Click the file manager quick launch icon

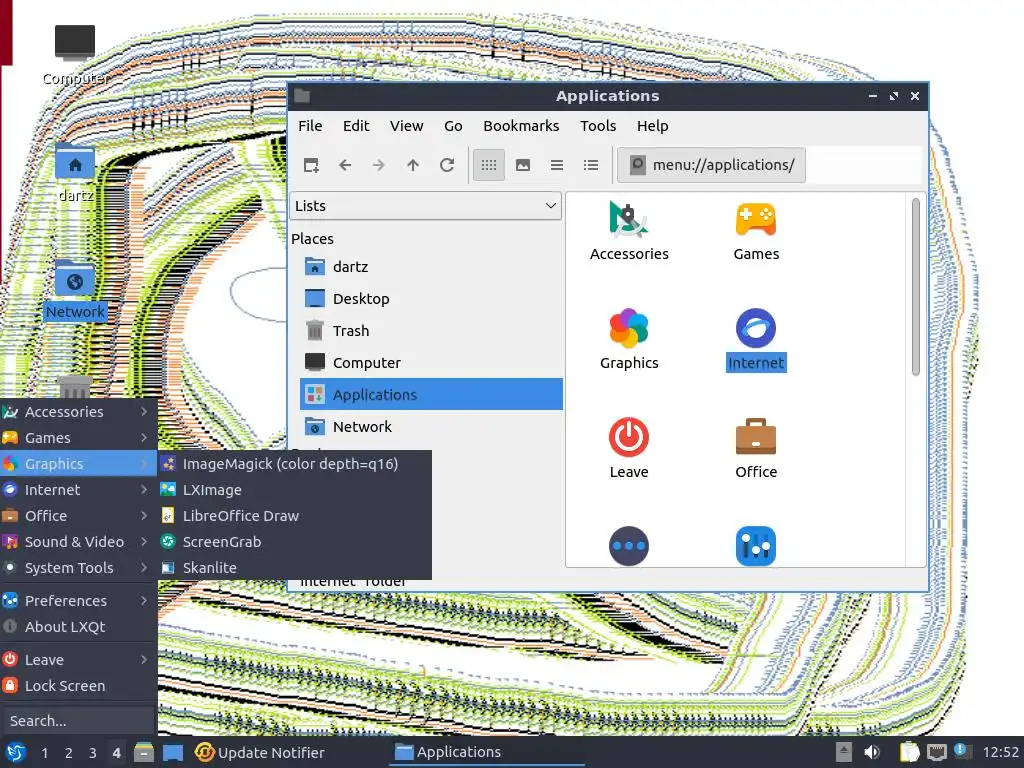[144, 752]
